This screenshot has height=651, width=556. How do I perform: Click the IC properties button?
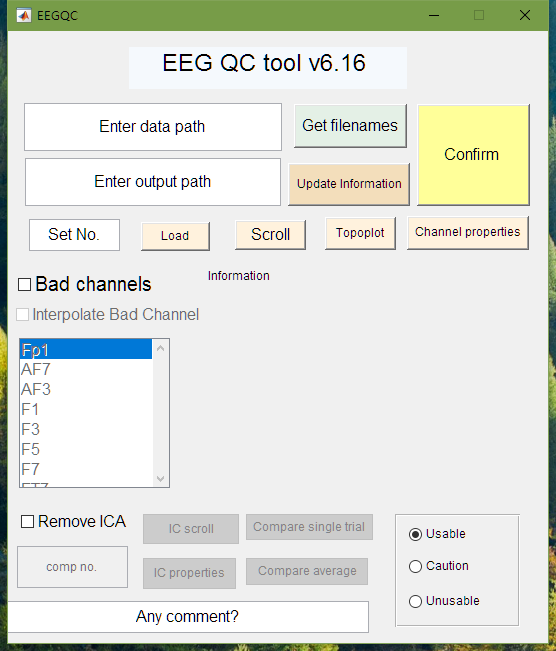[x=189, y=573]
